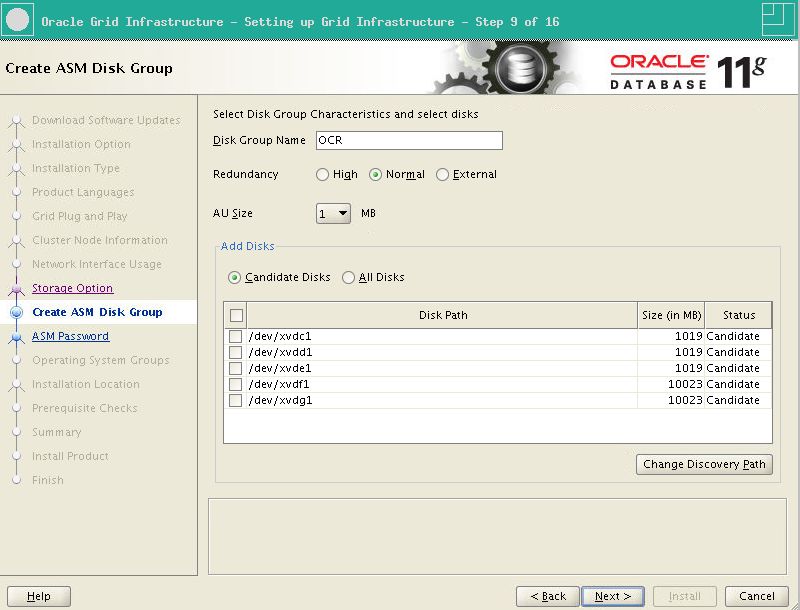Select Candidate Disks radio button
The height and width of the screenshot is (610, 800).
(235, 278)
